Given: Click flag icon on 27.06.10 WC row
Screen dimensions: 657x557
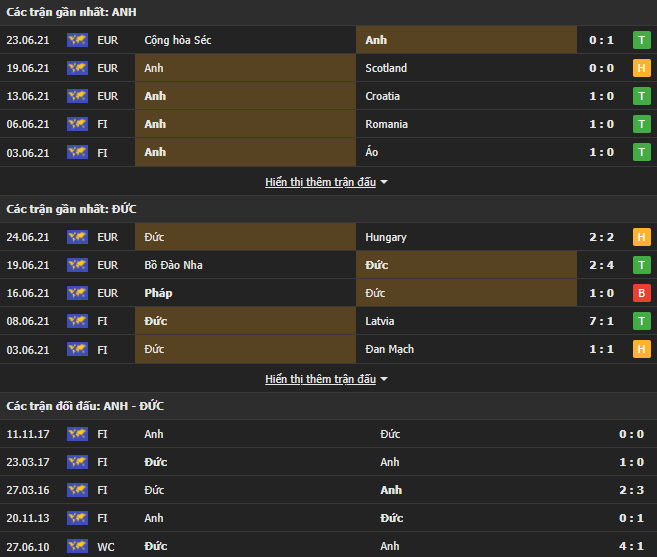Looking at the screenshot, I should click(77, 546).
